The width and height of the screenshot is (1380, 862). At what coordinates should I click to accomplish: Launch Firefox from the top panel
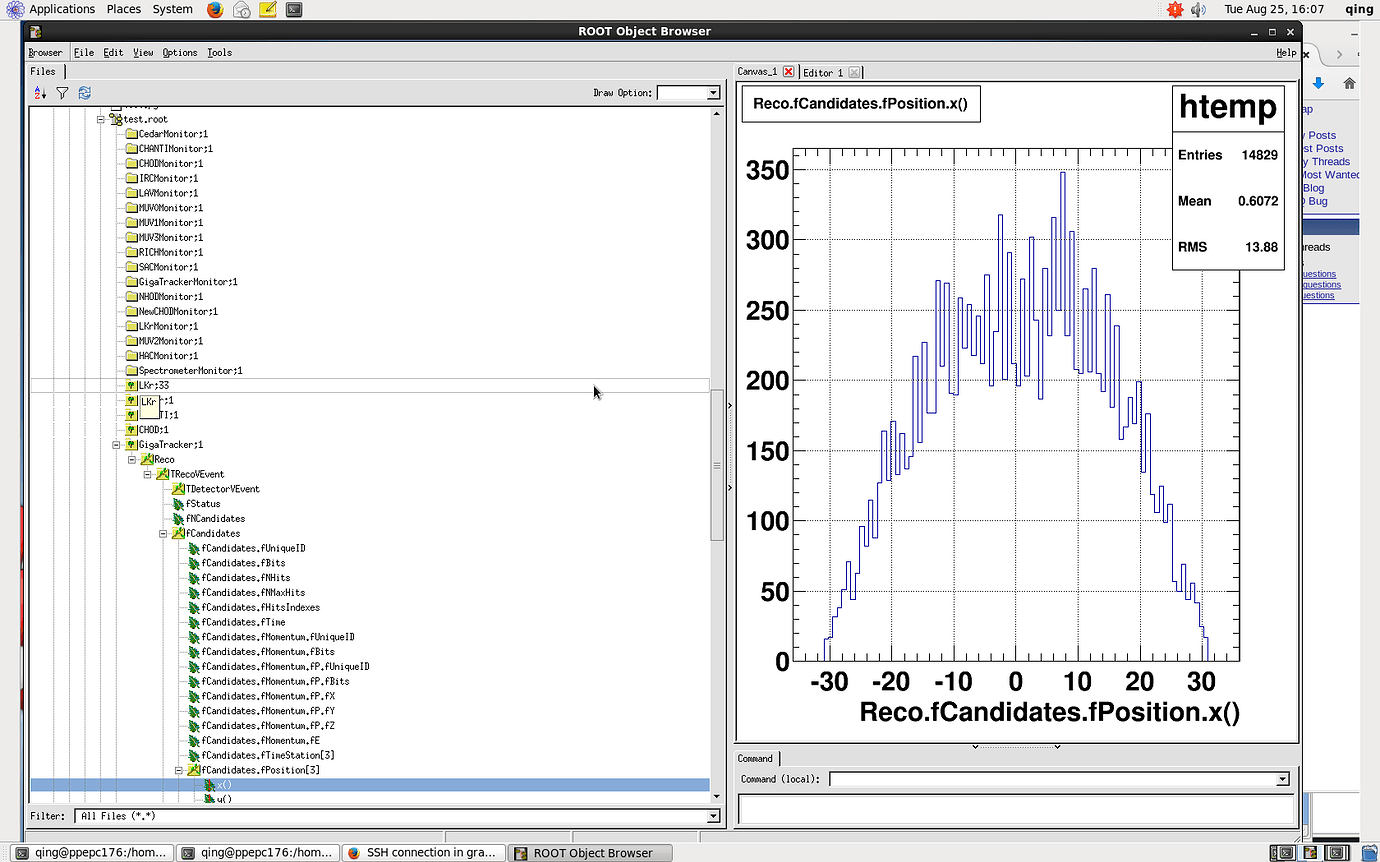point(216,10)
